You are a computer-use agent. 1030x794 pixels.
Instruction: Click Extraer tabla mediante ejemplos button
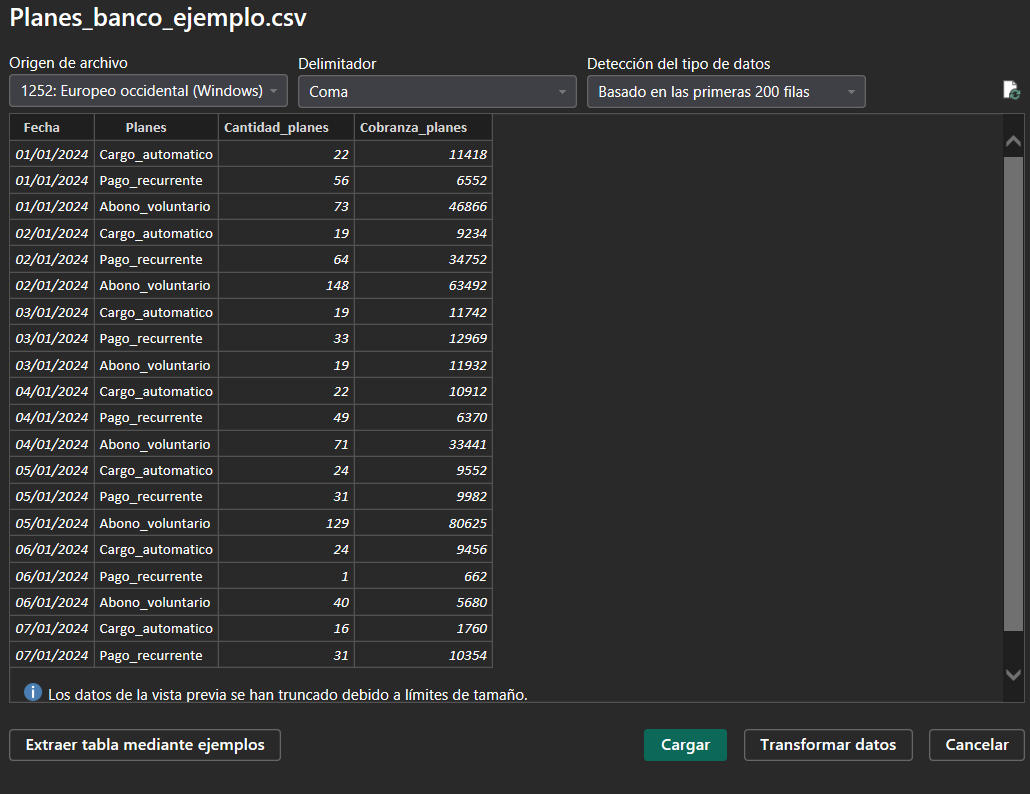[x=145, y=745]
